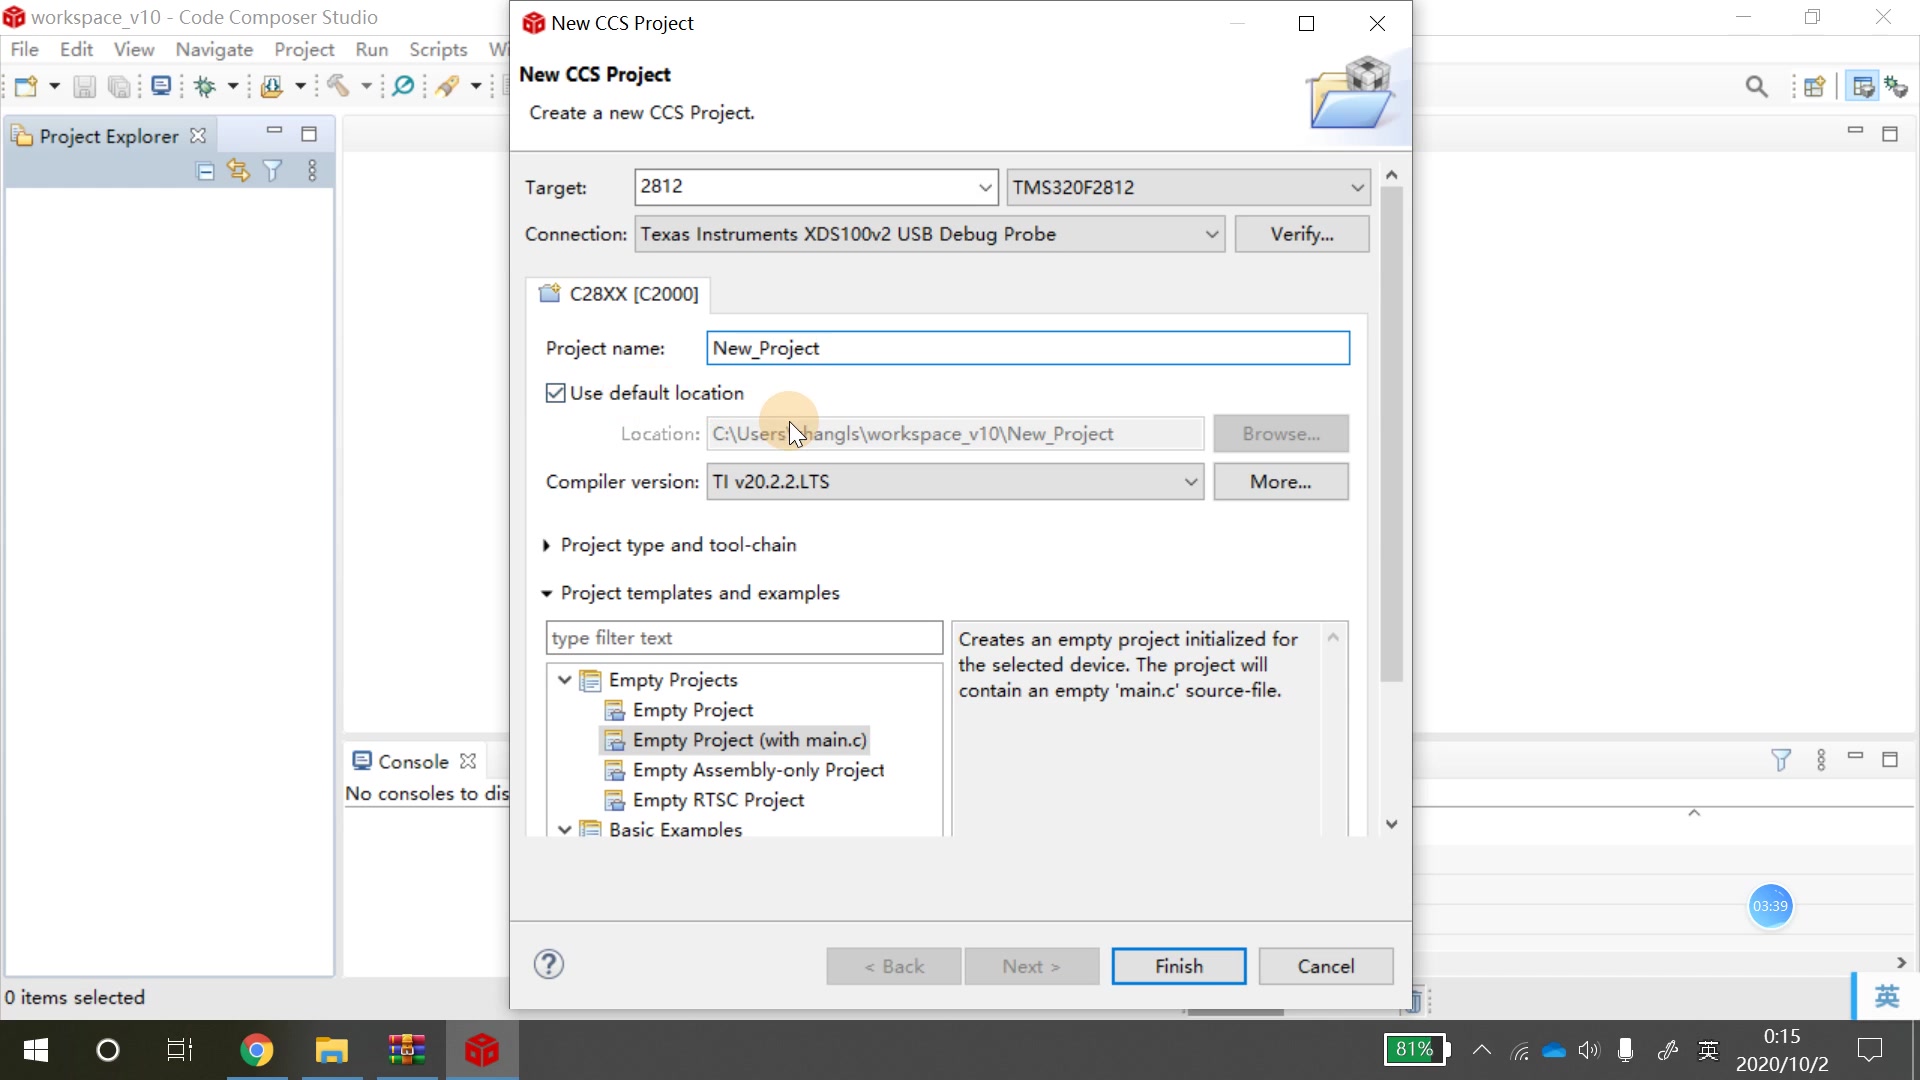1920x1080 pixels.
Task: Select the Project Explorer tab
Action: (x=108, y=136)
